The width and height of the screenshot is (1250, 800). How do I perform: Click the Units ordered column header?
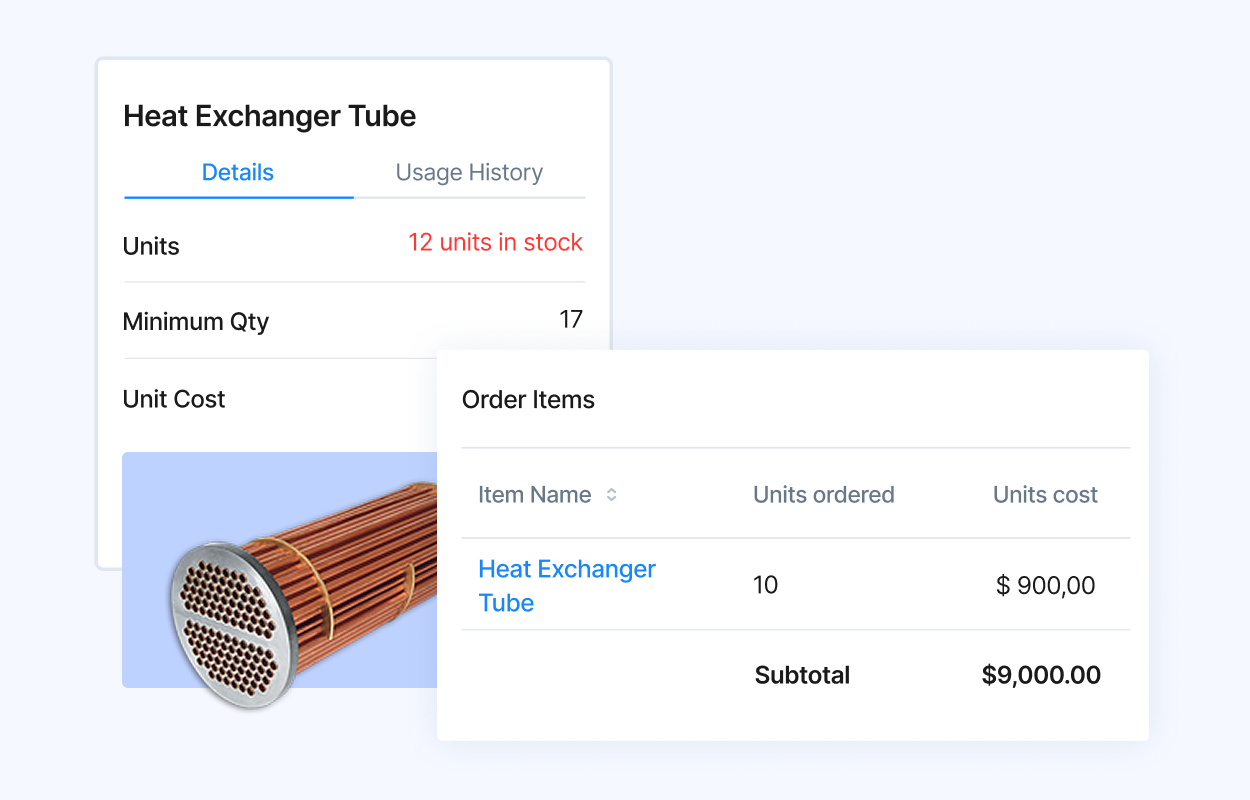tap(823, 495)
